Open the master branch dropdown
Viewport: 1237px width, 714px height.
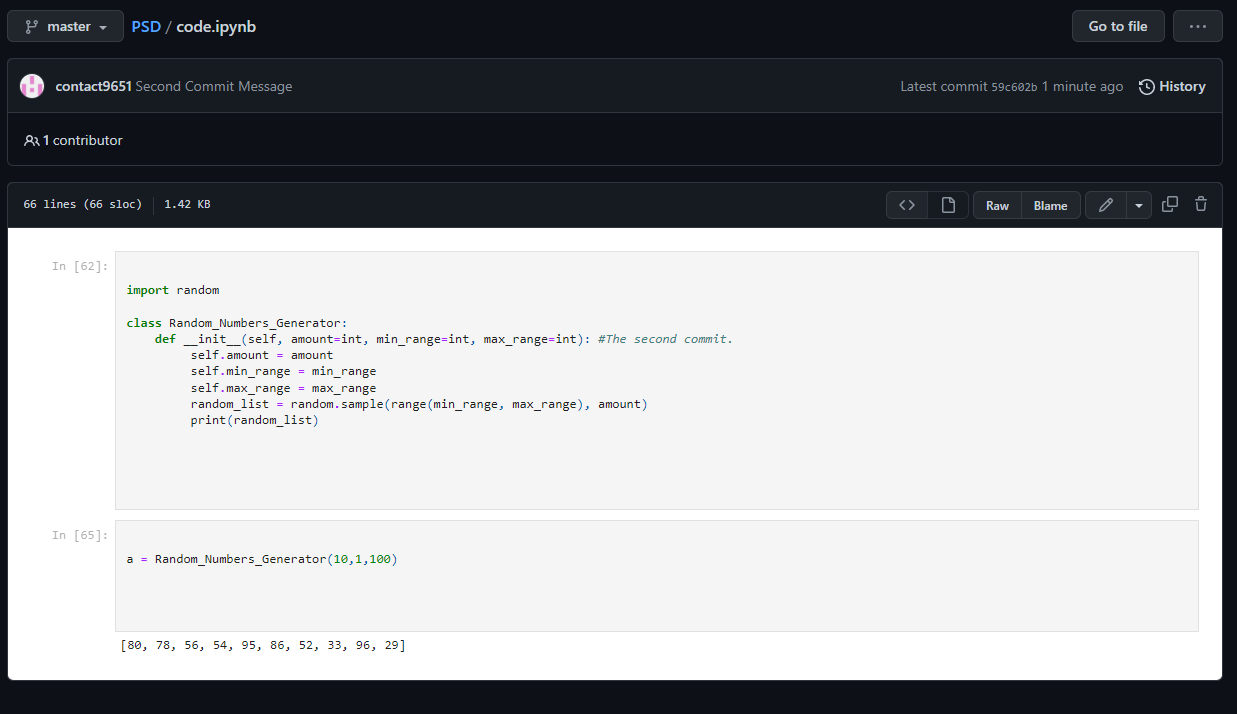pos(66,26)
